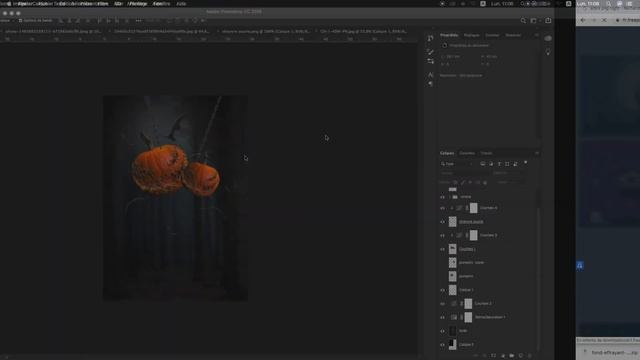Open the Character panel icon
The height and width of the screenshot is (360, 640).
coord(430,75)
